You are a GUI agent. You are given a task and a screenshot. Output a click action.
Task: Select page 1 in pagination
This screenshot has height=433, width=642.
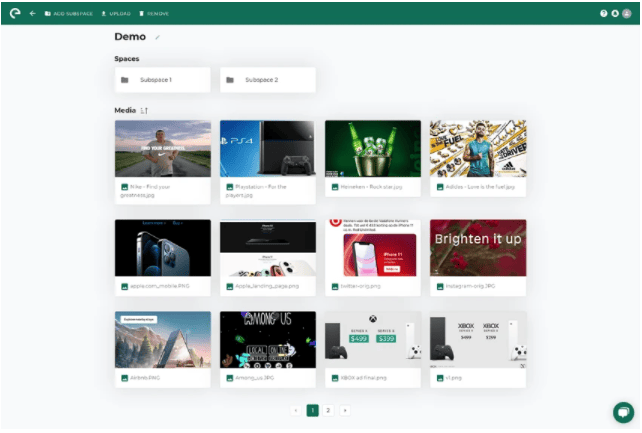[312, 410]
